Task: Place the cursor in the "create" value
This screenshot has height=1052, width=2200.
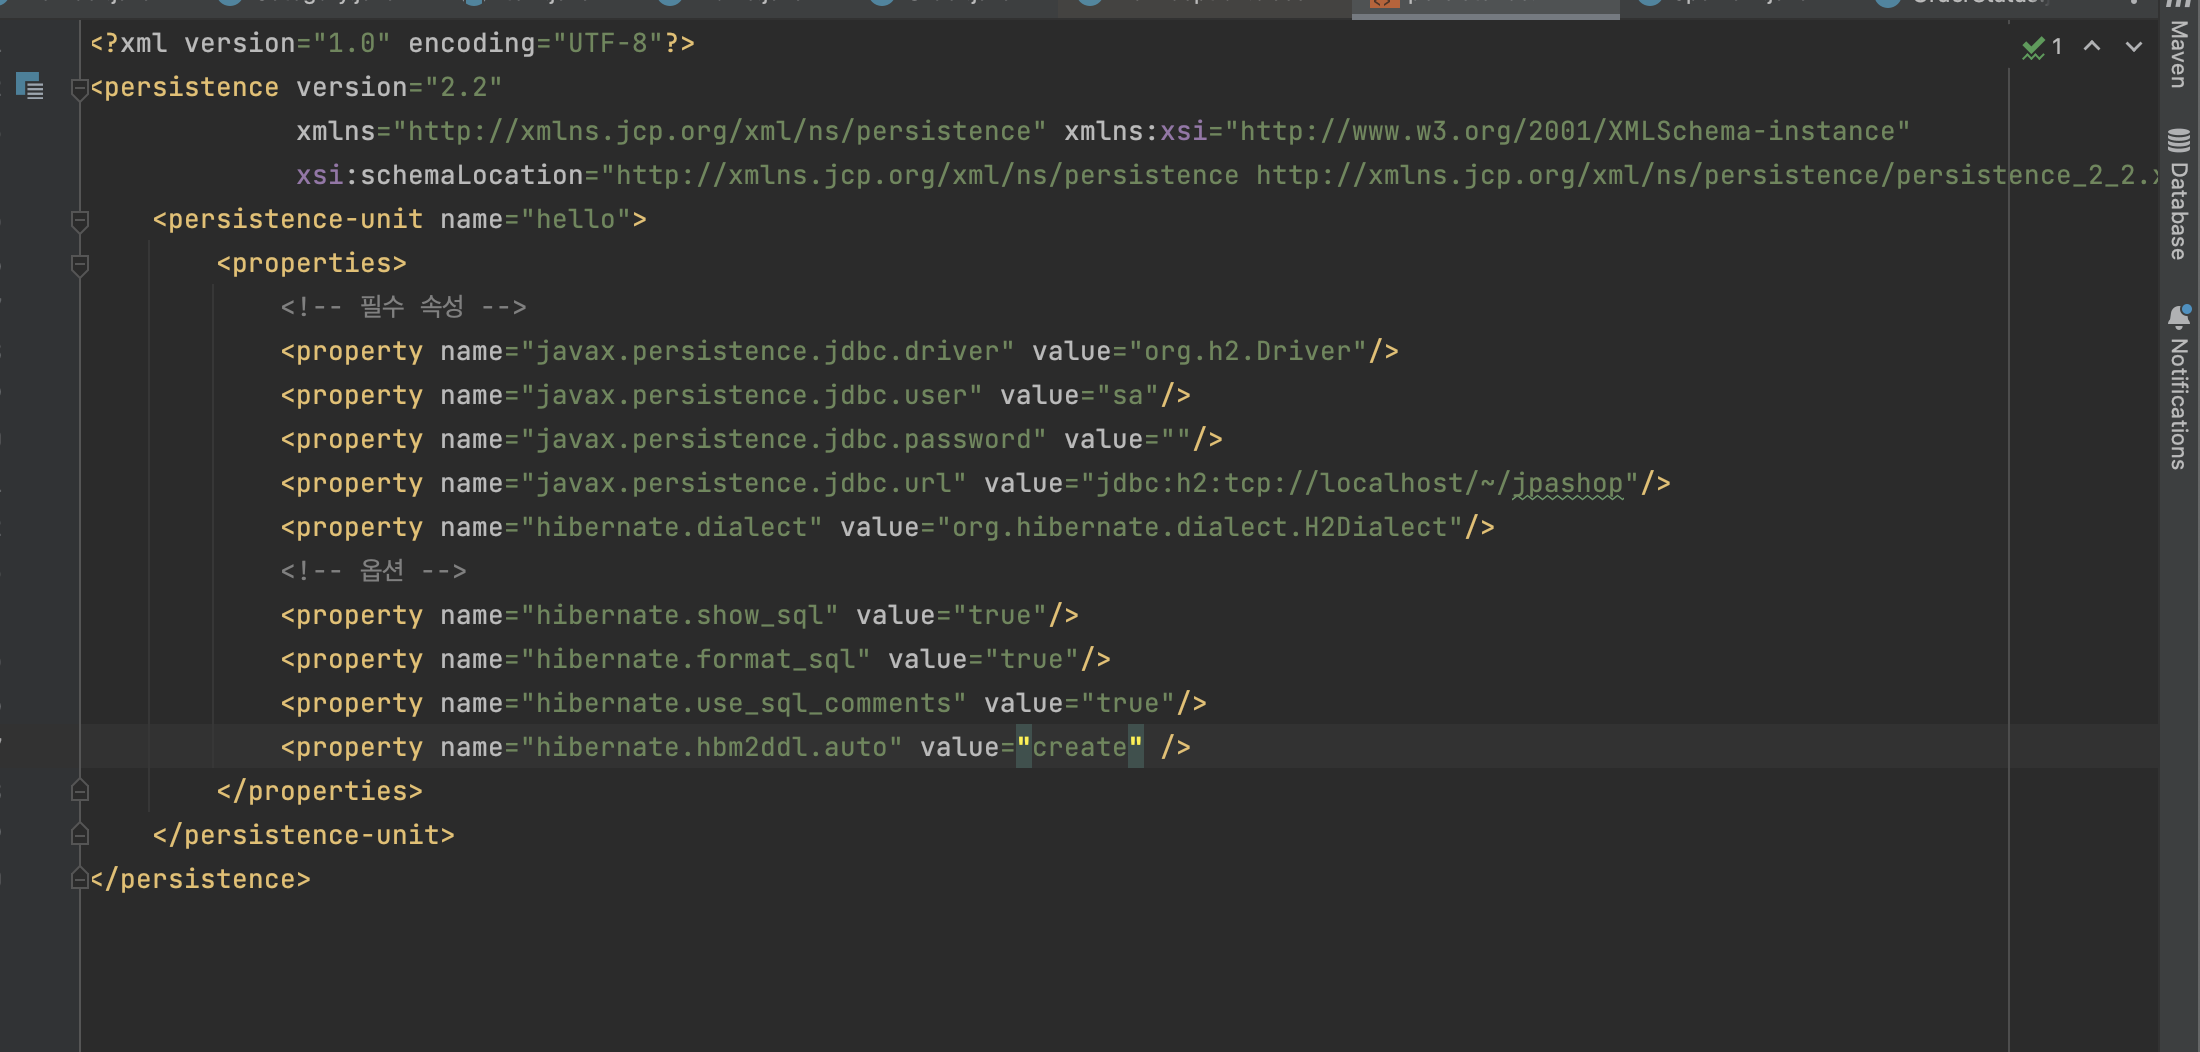Action: click(x=1080, y=748)
